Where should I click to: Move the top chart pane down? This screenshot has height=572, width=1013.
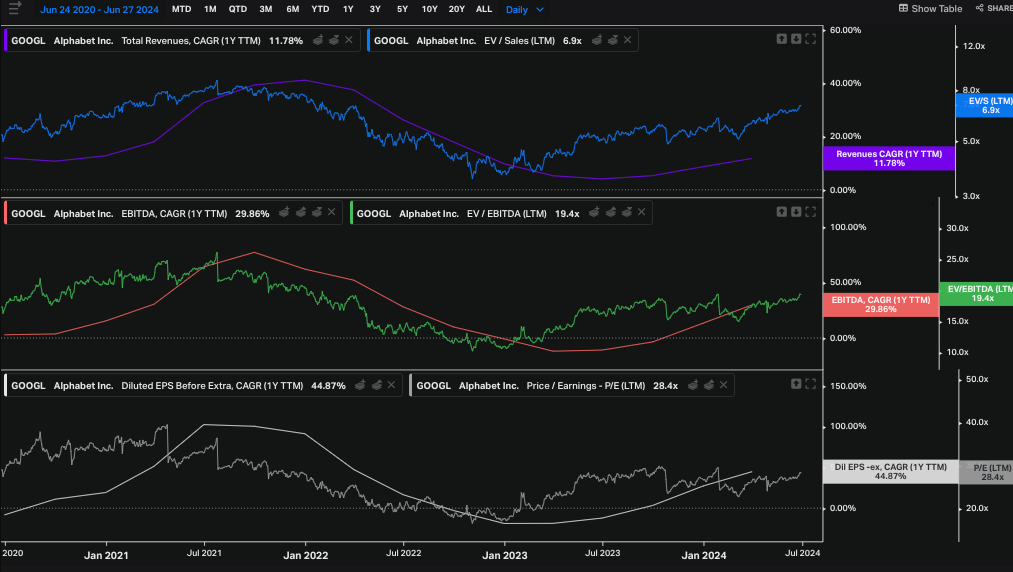[796, 39]
